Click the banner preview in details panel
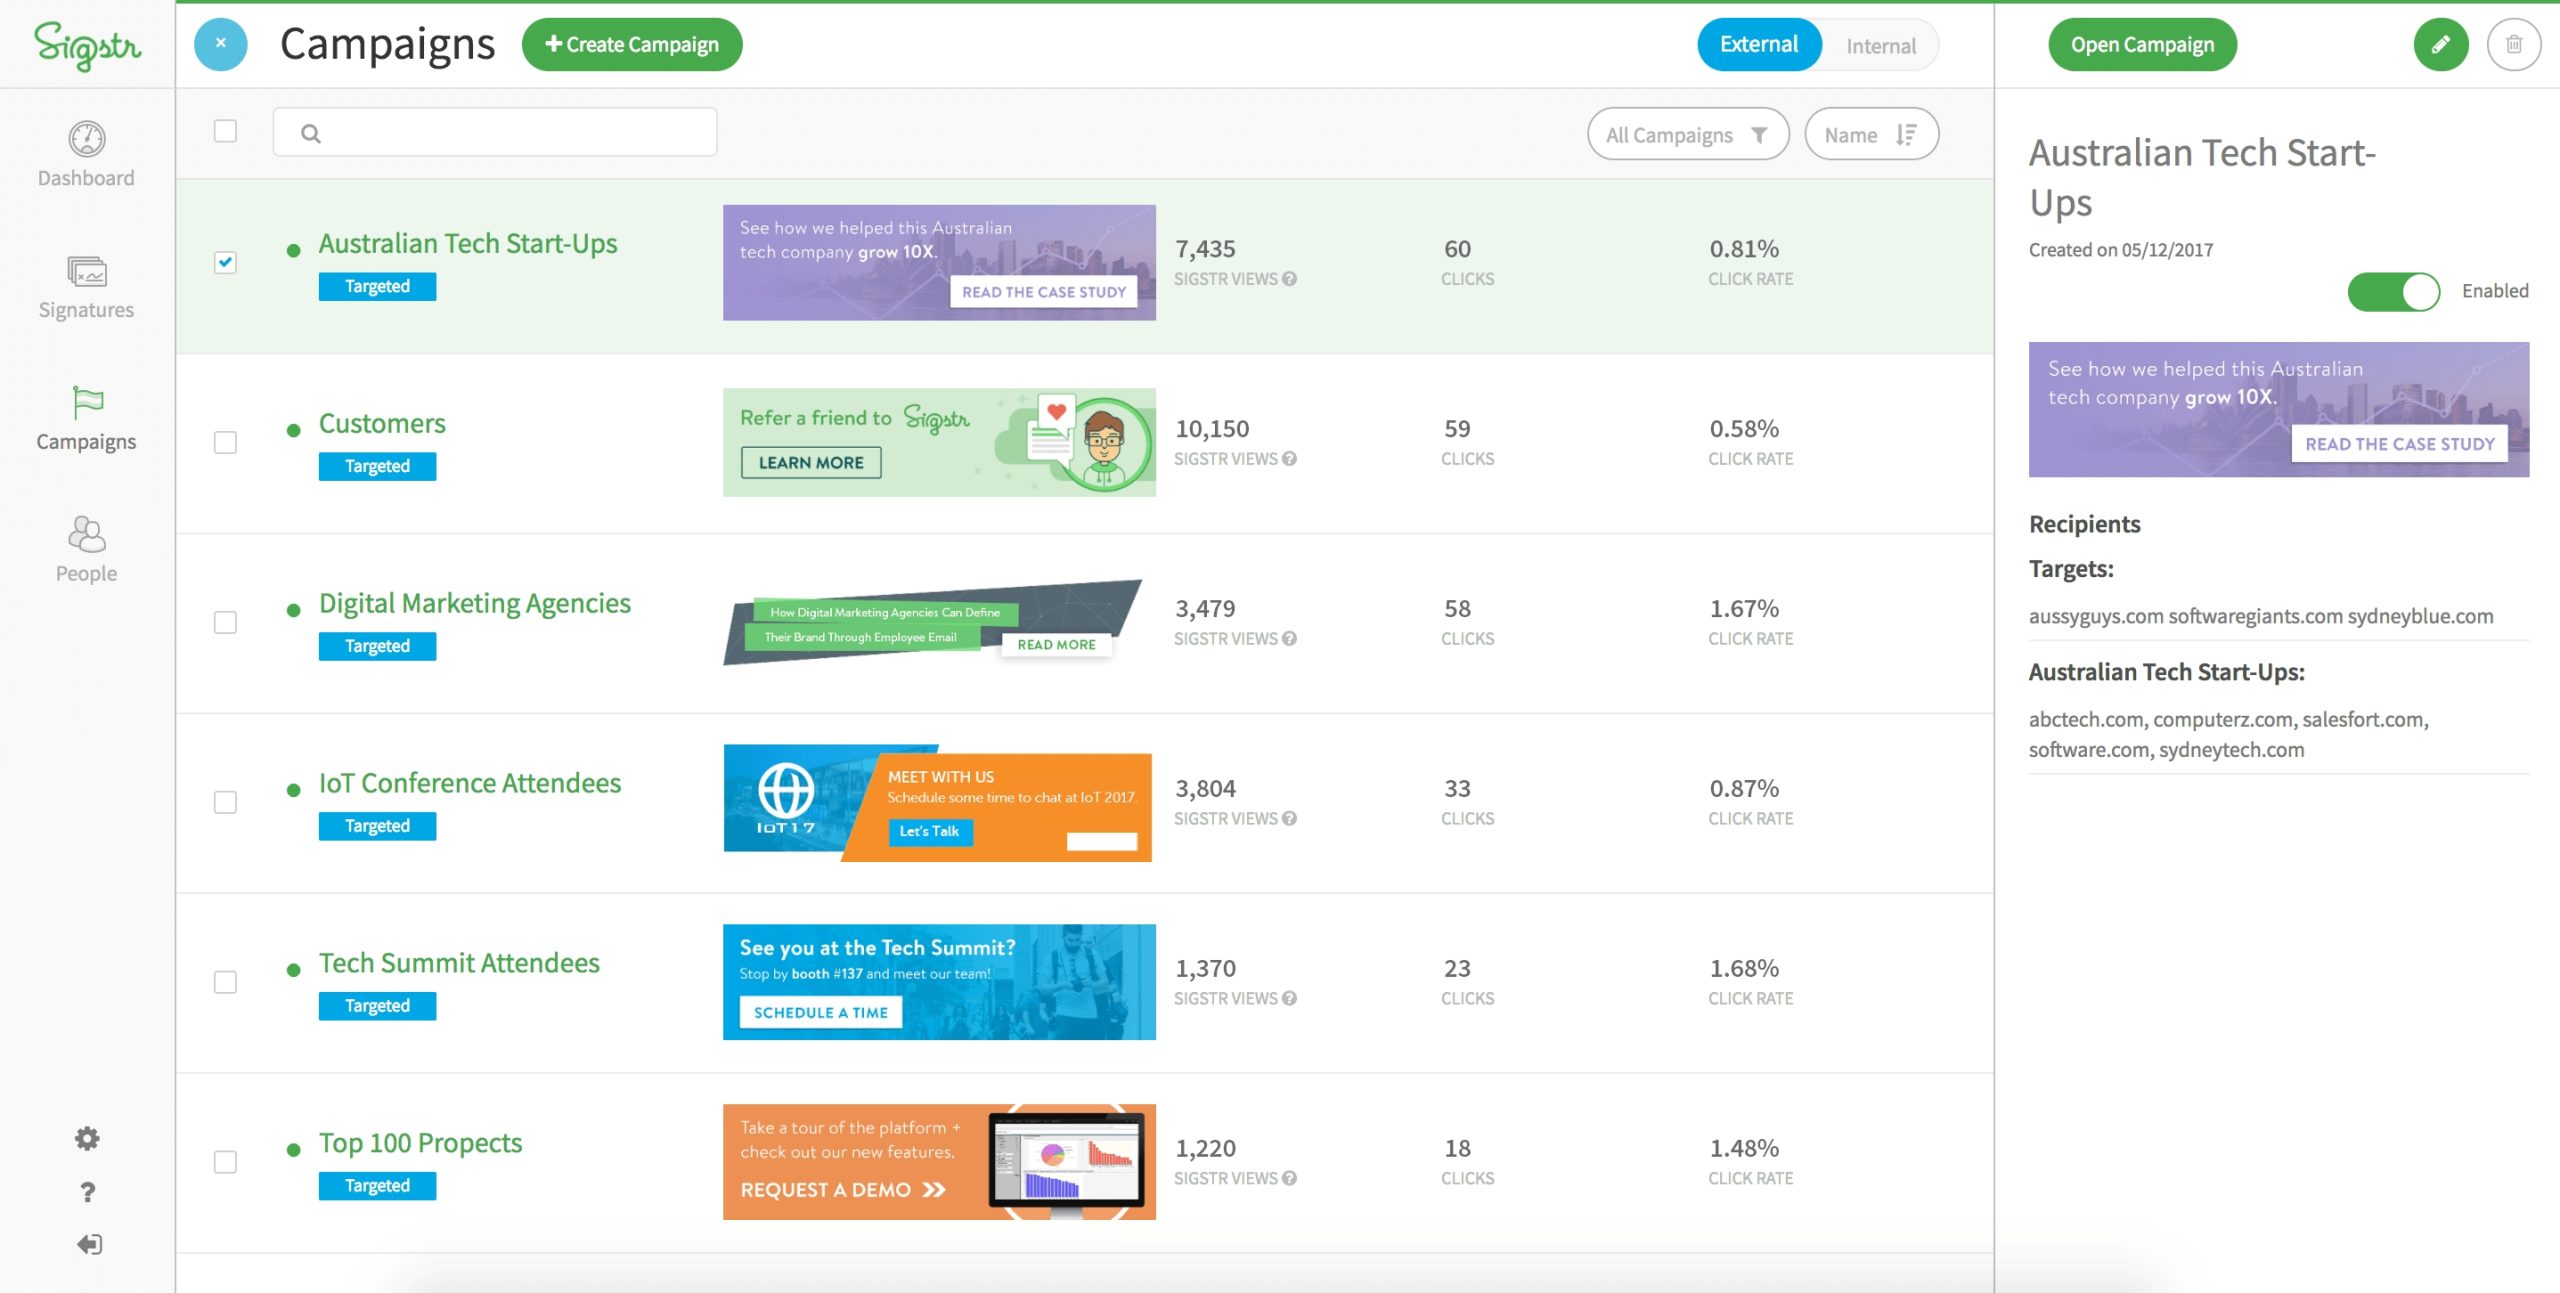 pos(2278,410)
